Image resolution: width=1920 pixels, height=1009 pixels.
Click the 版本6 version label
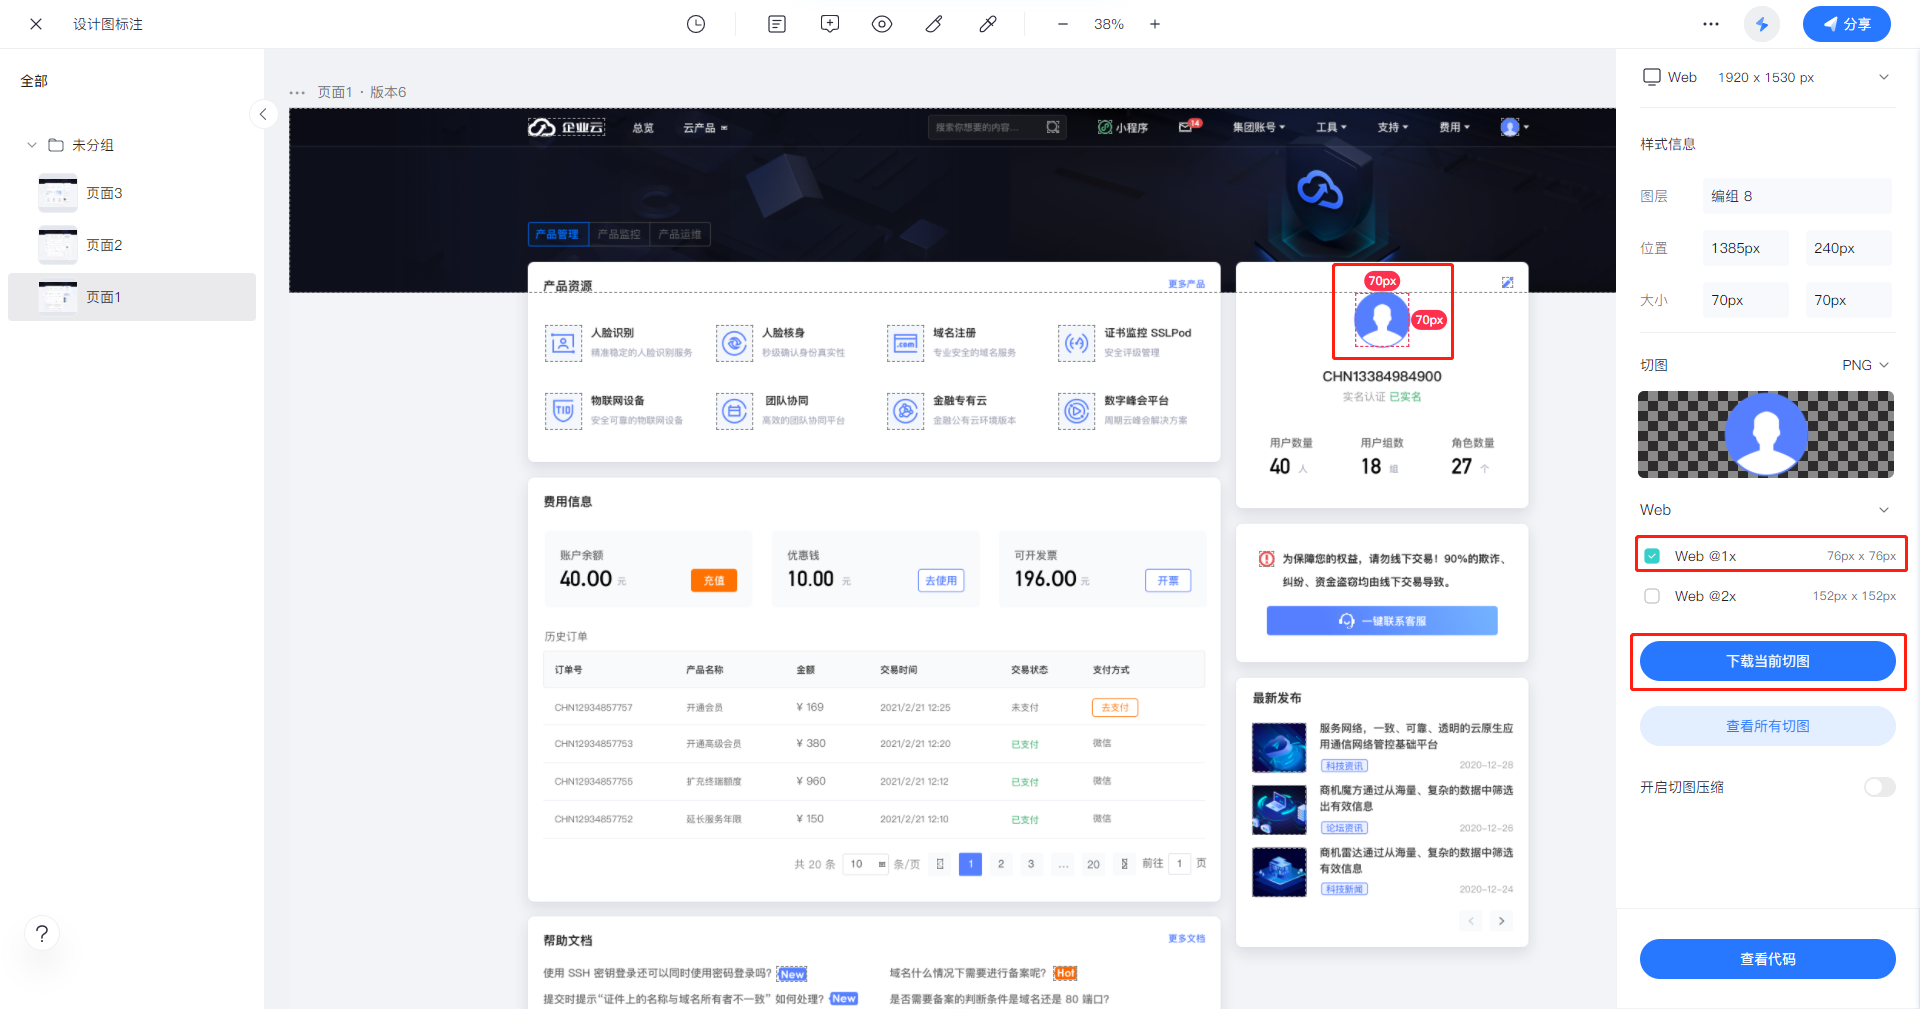[x=388, y=92]
